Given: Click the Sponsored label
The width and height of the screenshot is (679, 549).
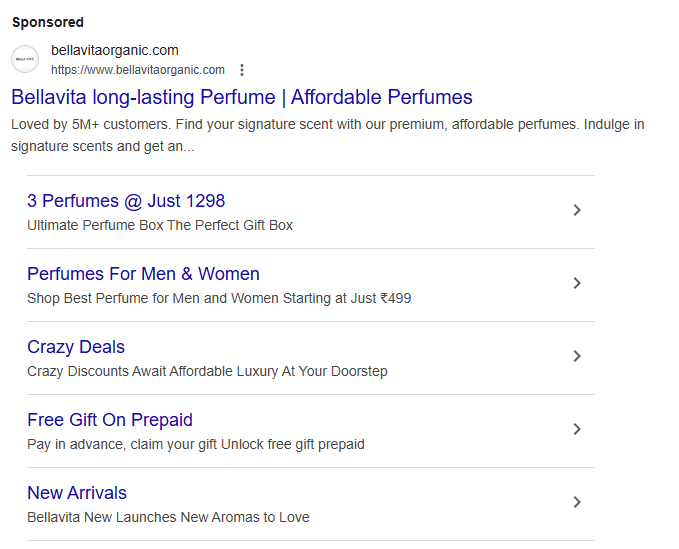Looking at the screenshot, I should pos(48,22).
